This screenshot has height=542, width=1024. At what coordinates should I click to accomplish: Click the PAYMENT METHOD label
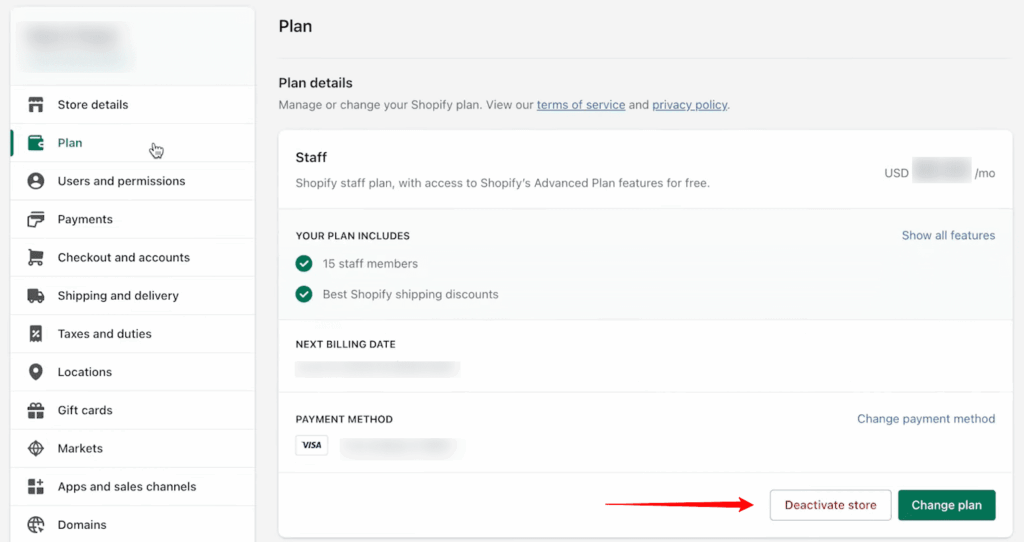[344, 419]
